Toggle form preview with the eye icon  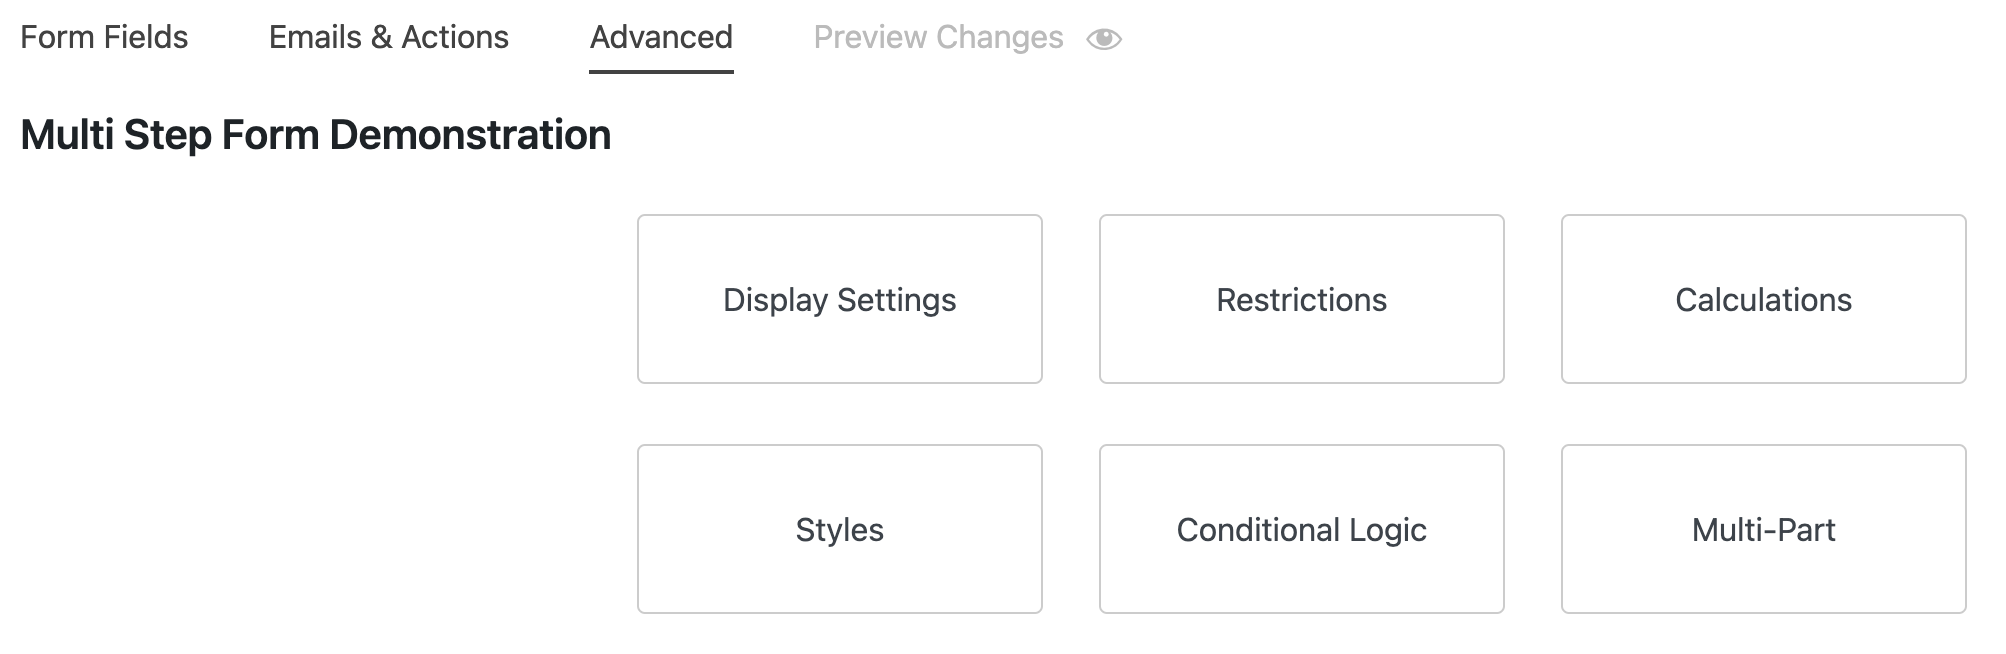pos(1104,38)
